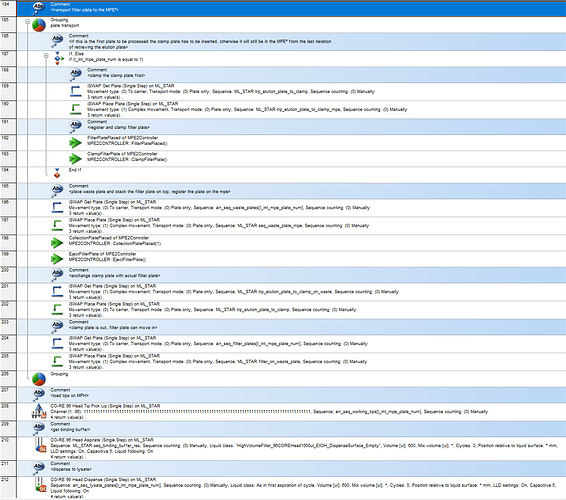Select the highlighted transport filter plate comment row

[x=291, y=9]
